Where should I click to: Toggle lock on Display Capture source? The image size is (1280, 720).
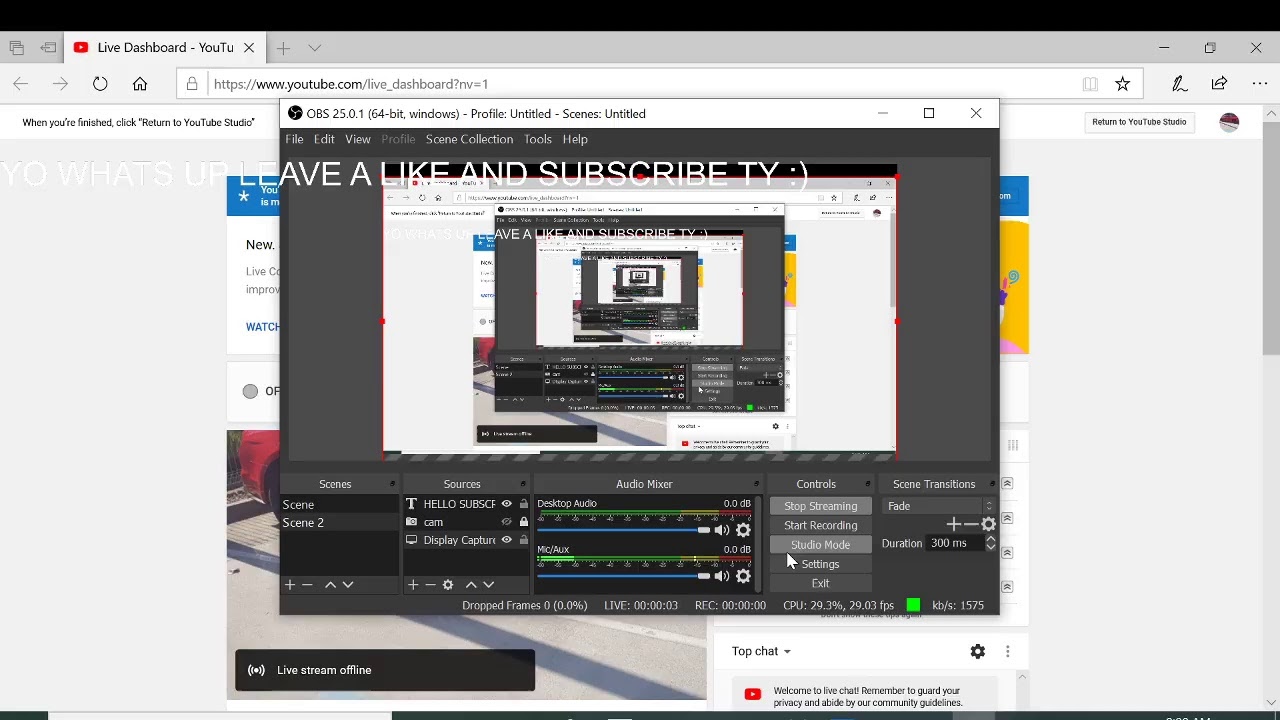[523, 540]
